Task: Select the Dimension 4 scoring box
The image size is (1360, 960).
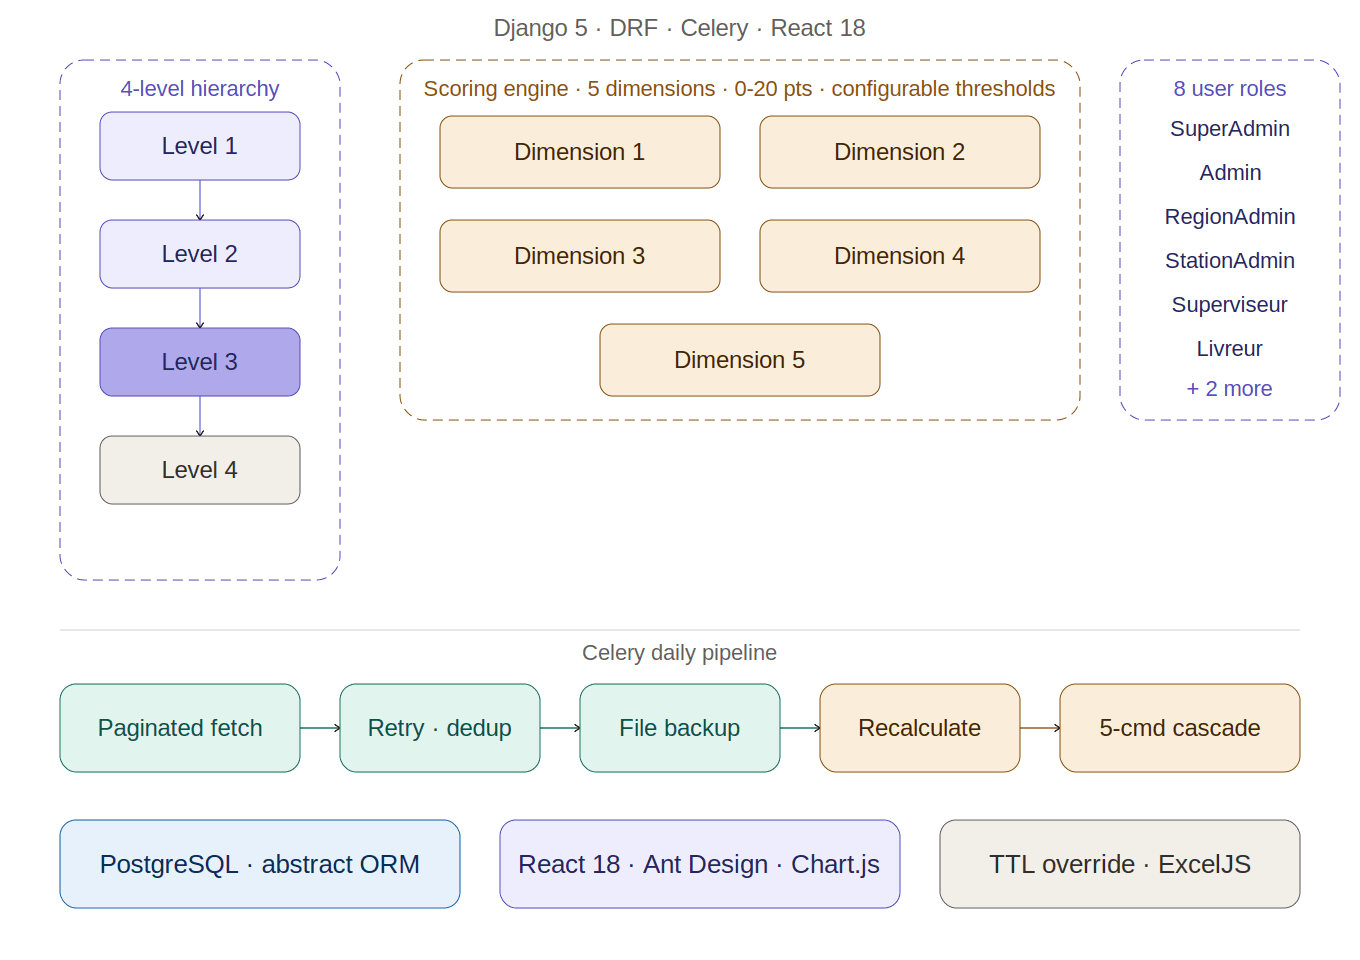Action: [x=900, y=256]
